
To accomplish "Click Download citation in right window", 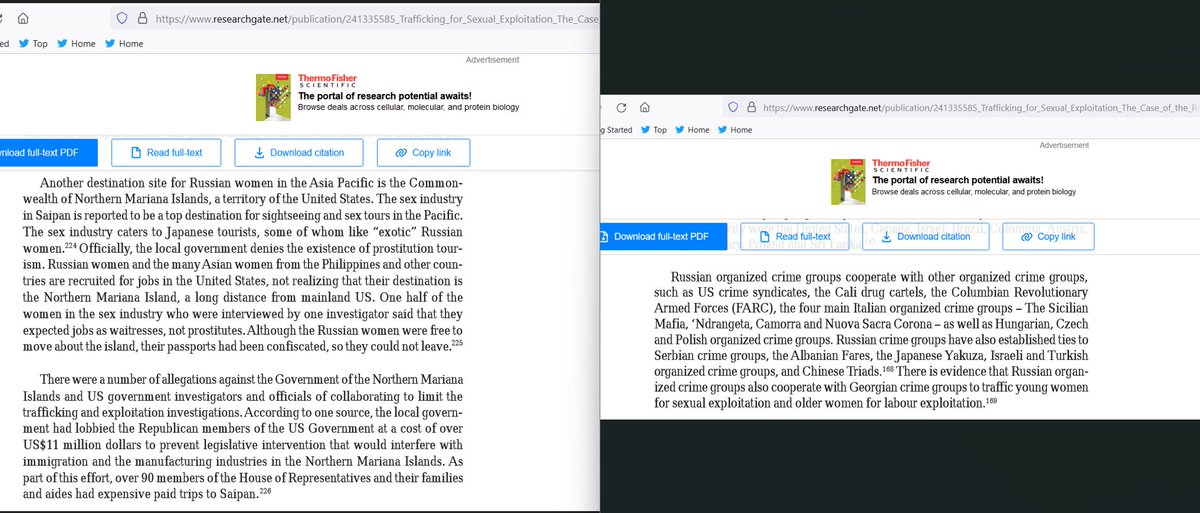I will coord(925,237).
